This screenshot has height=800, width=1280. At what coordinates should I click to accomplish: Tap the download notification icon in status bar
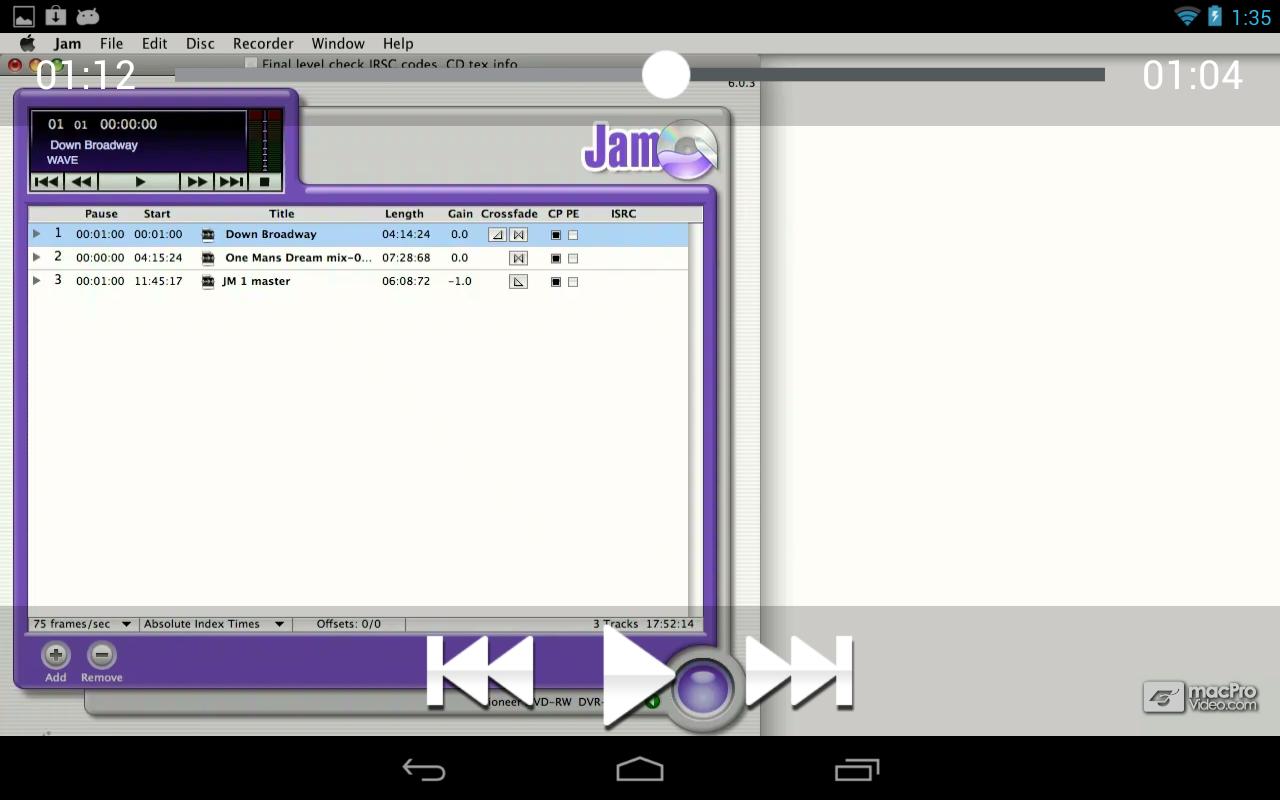tap(56, 16)
